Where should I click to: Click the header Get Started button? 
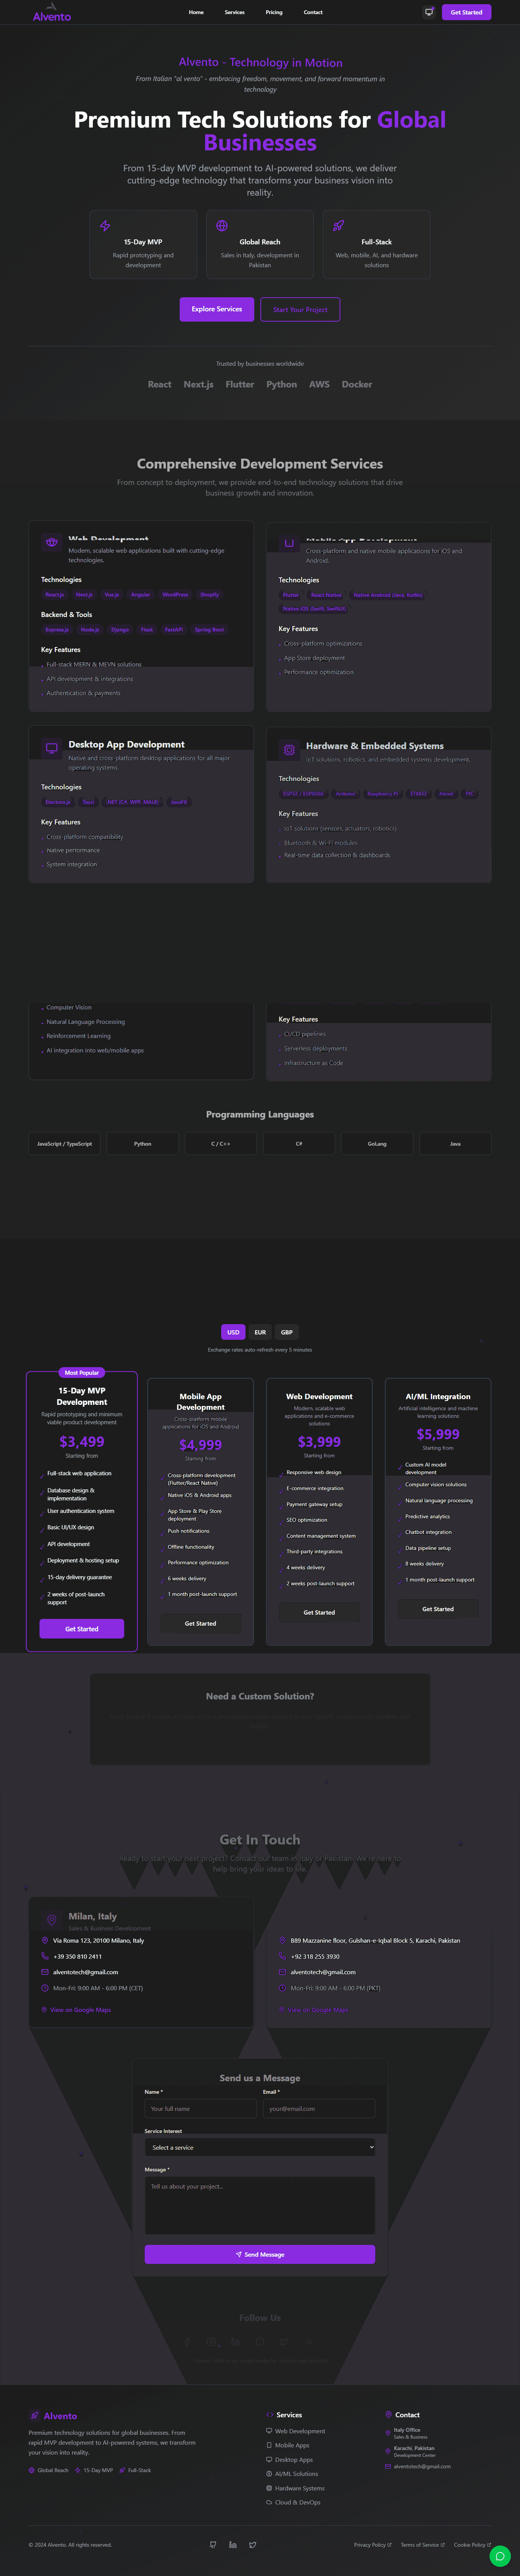(x=466, y=12)
